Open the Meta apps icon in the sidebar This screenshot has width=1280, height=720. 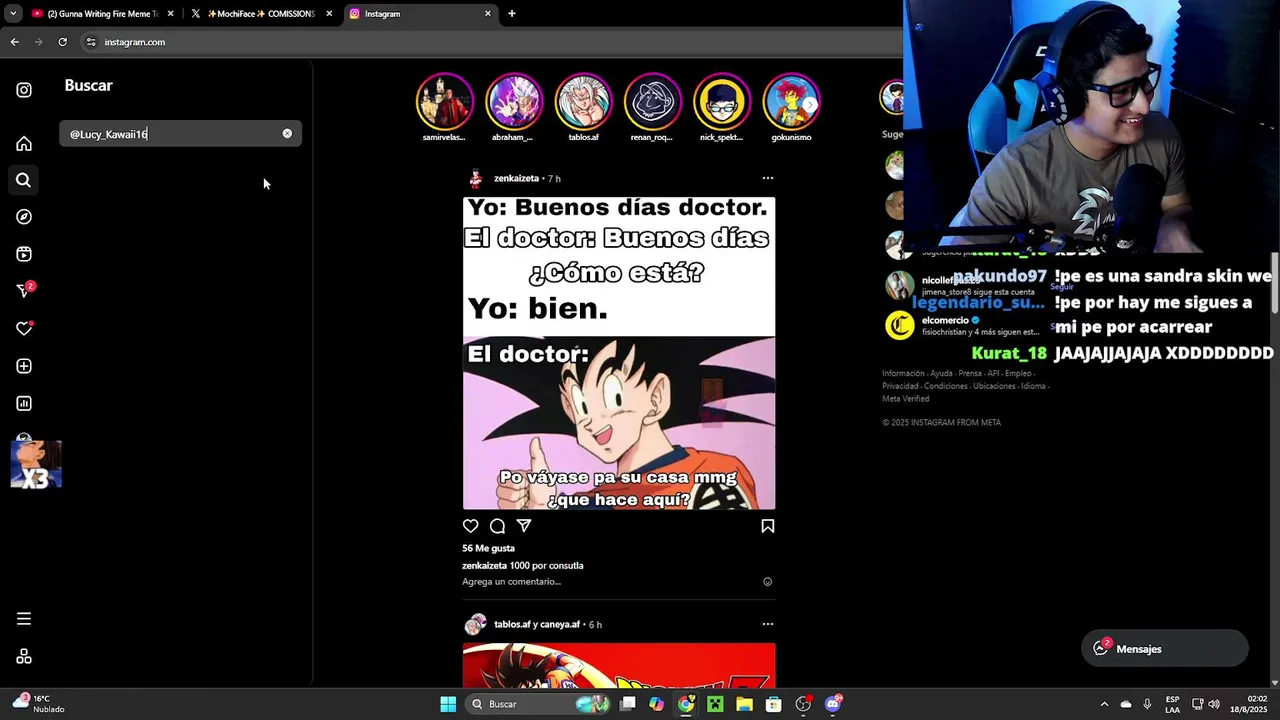(24, 656)
